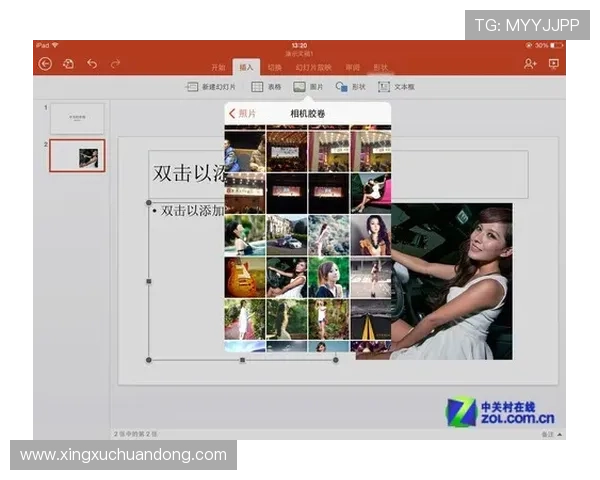Tap the battery indicator in the status bar
This screenshot has width=600, height=480.
[556, 46]
